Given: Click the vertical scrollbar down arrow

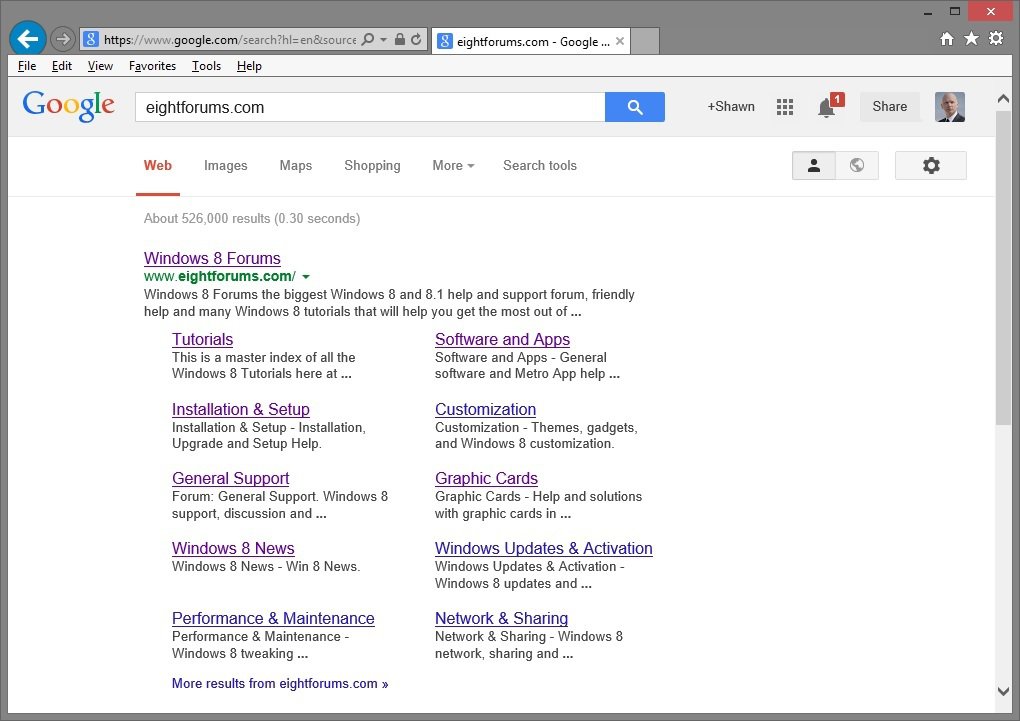Looking at the screenshot, I should tap(1004, 691).
